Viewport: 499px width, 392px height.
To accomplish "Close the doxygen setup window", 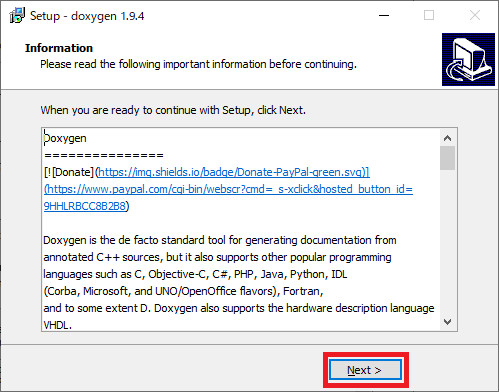I will (x=475, y=15).
